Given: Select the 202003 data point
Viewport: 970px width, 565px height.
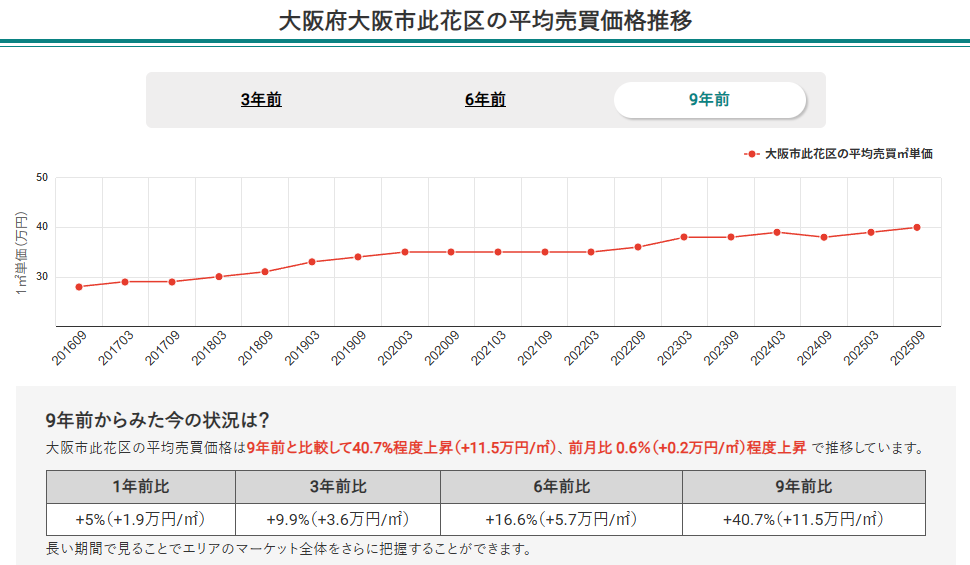Looking at the screenshot, I should click(x=405, y=252).
